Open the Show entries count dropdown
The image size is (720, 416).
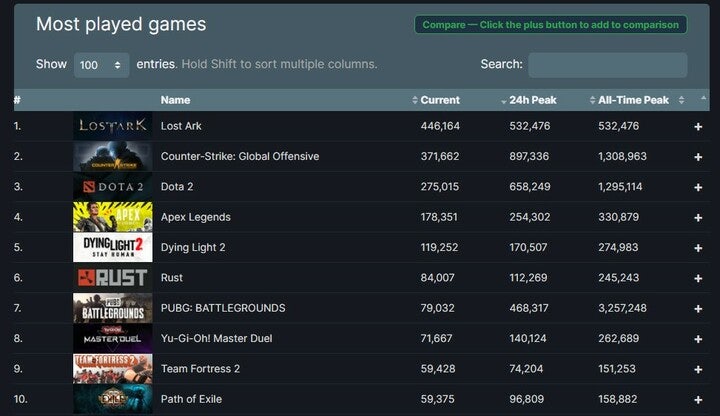(101, 65)
